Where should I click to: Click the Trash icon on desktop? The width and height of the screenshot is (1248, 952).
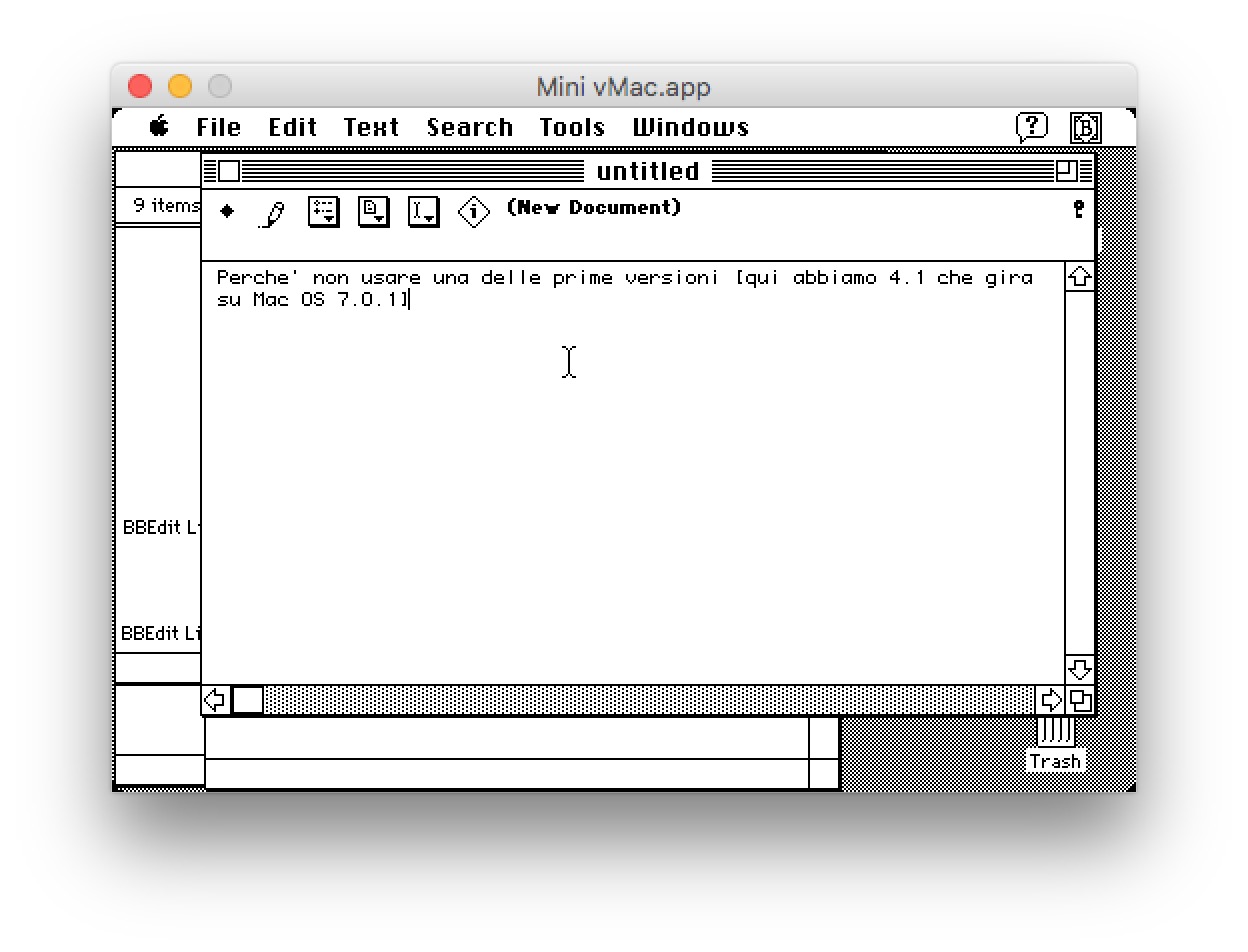click(1056, 745)
